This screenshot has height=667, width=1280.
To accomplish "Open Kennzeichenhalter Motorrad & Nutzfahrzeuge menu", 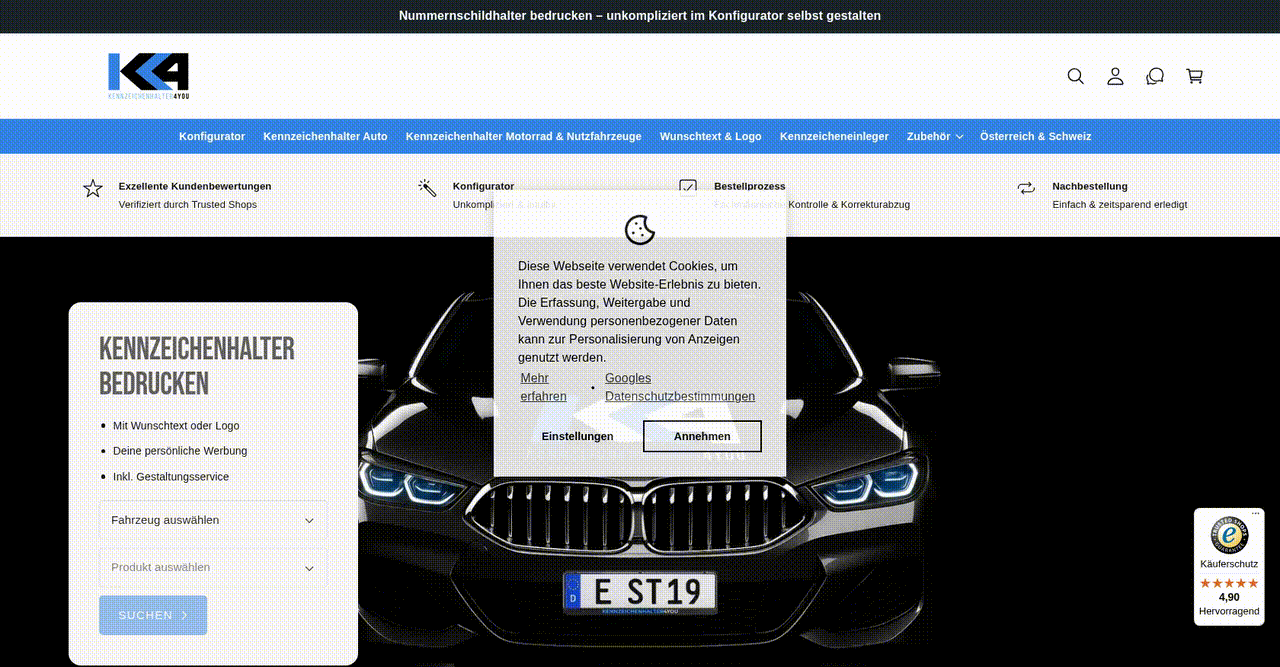I will coord(523,136).
